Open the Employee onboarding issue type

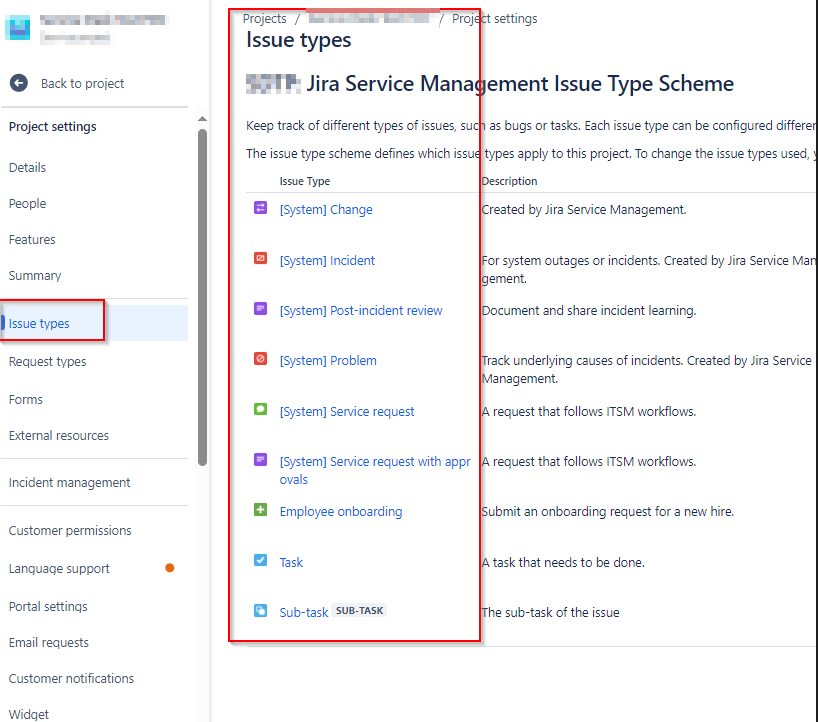[x=341, y=512]
